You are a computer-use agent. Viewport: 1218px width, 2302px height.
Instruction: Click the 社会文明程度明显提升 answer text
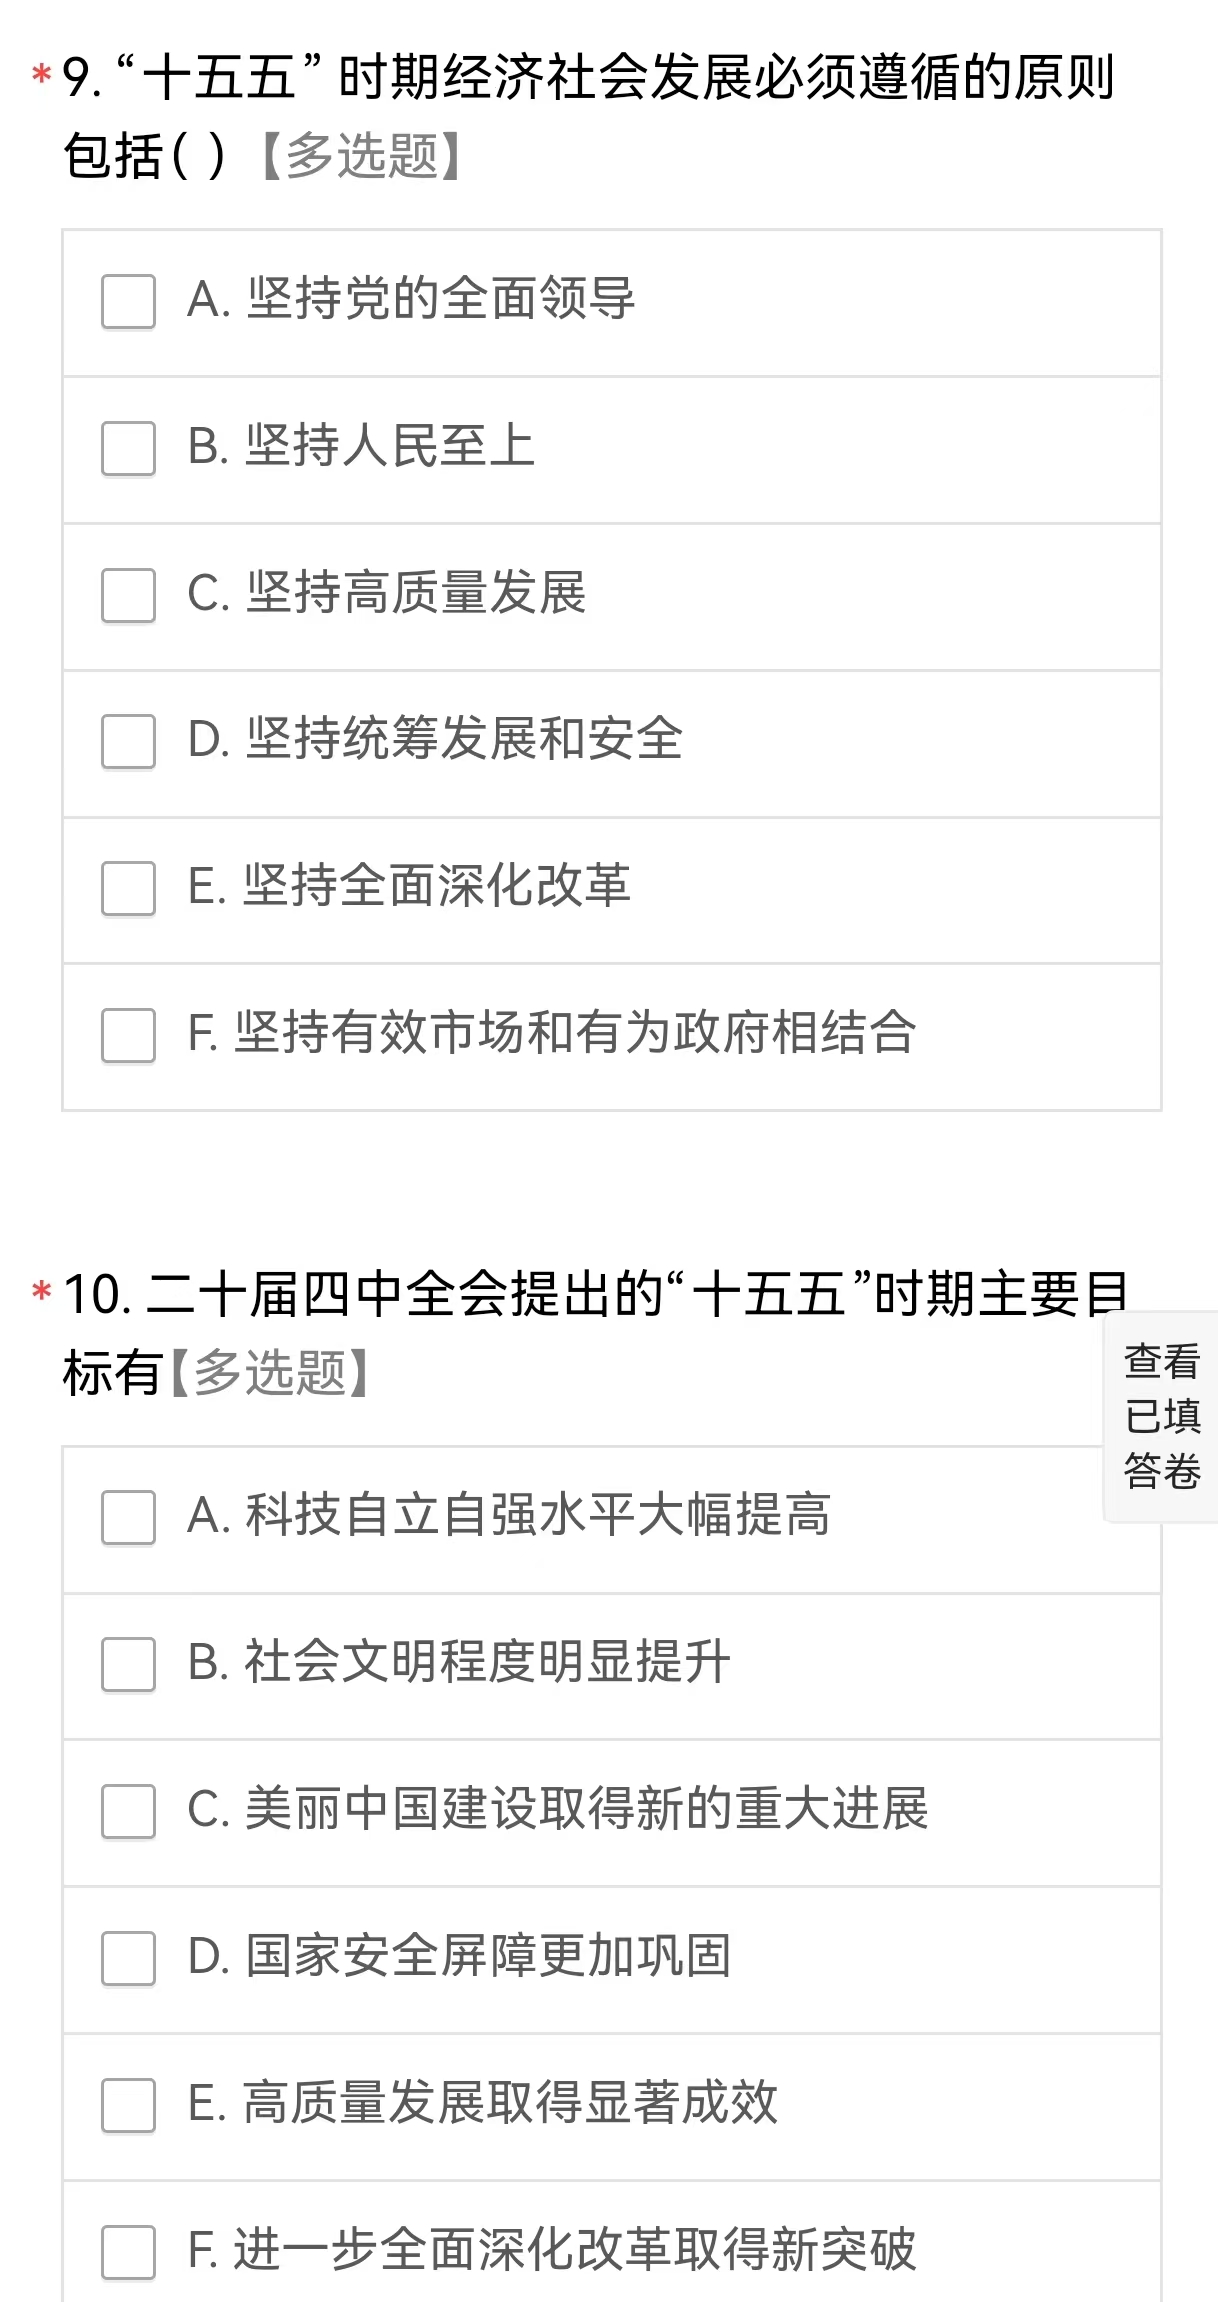point(487,1662)
